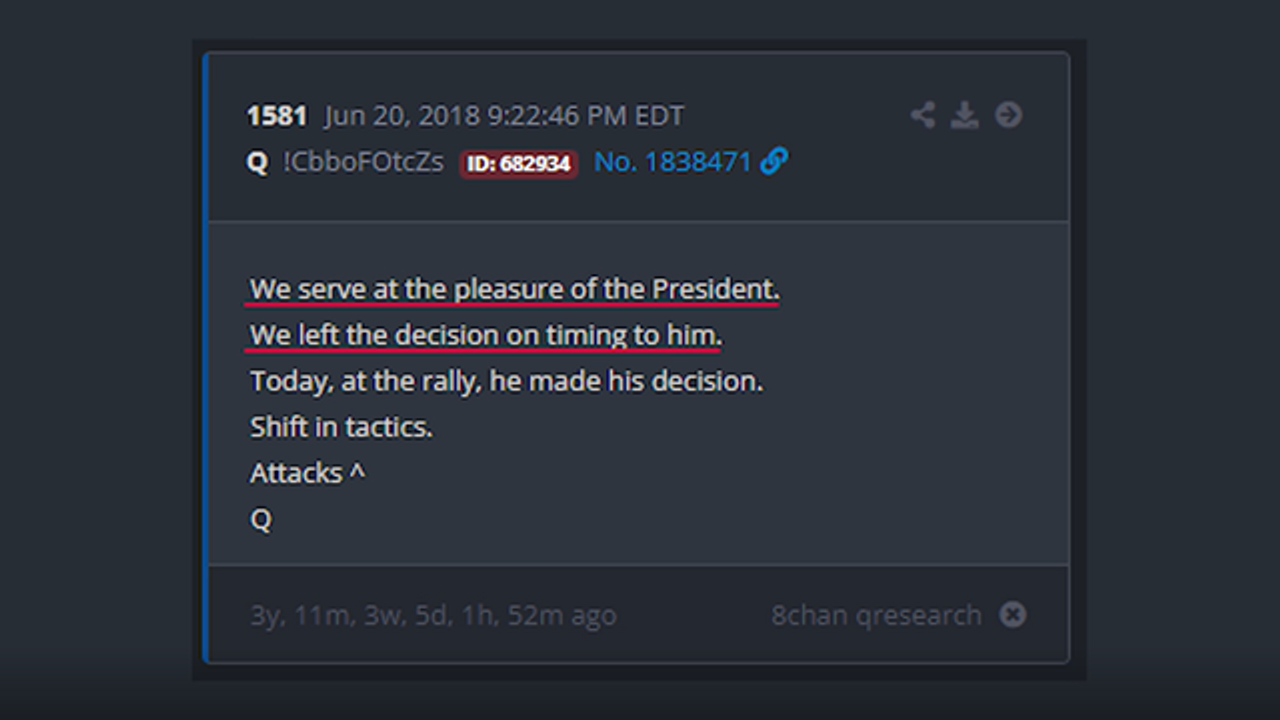Viewport: 1280px width, 720px height.
Task: Click the "Shift in tactics." line
Action: pyautogui.click(x=341, y=427)
